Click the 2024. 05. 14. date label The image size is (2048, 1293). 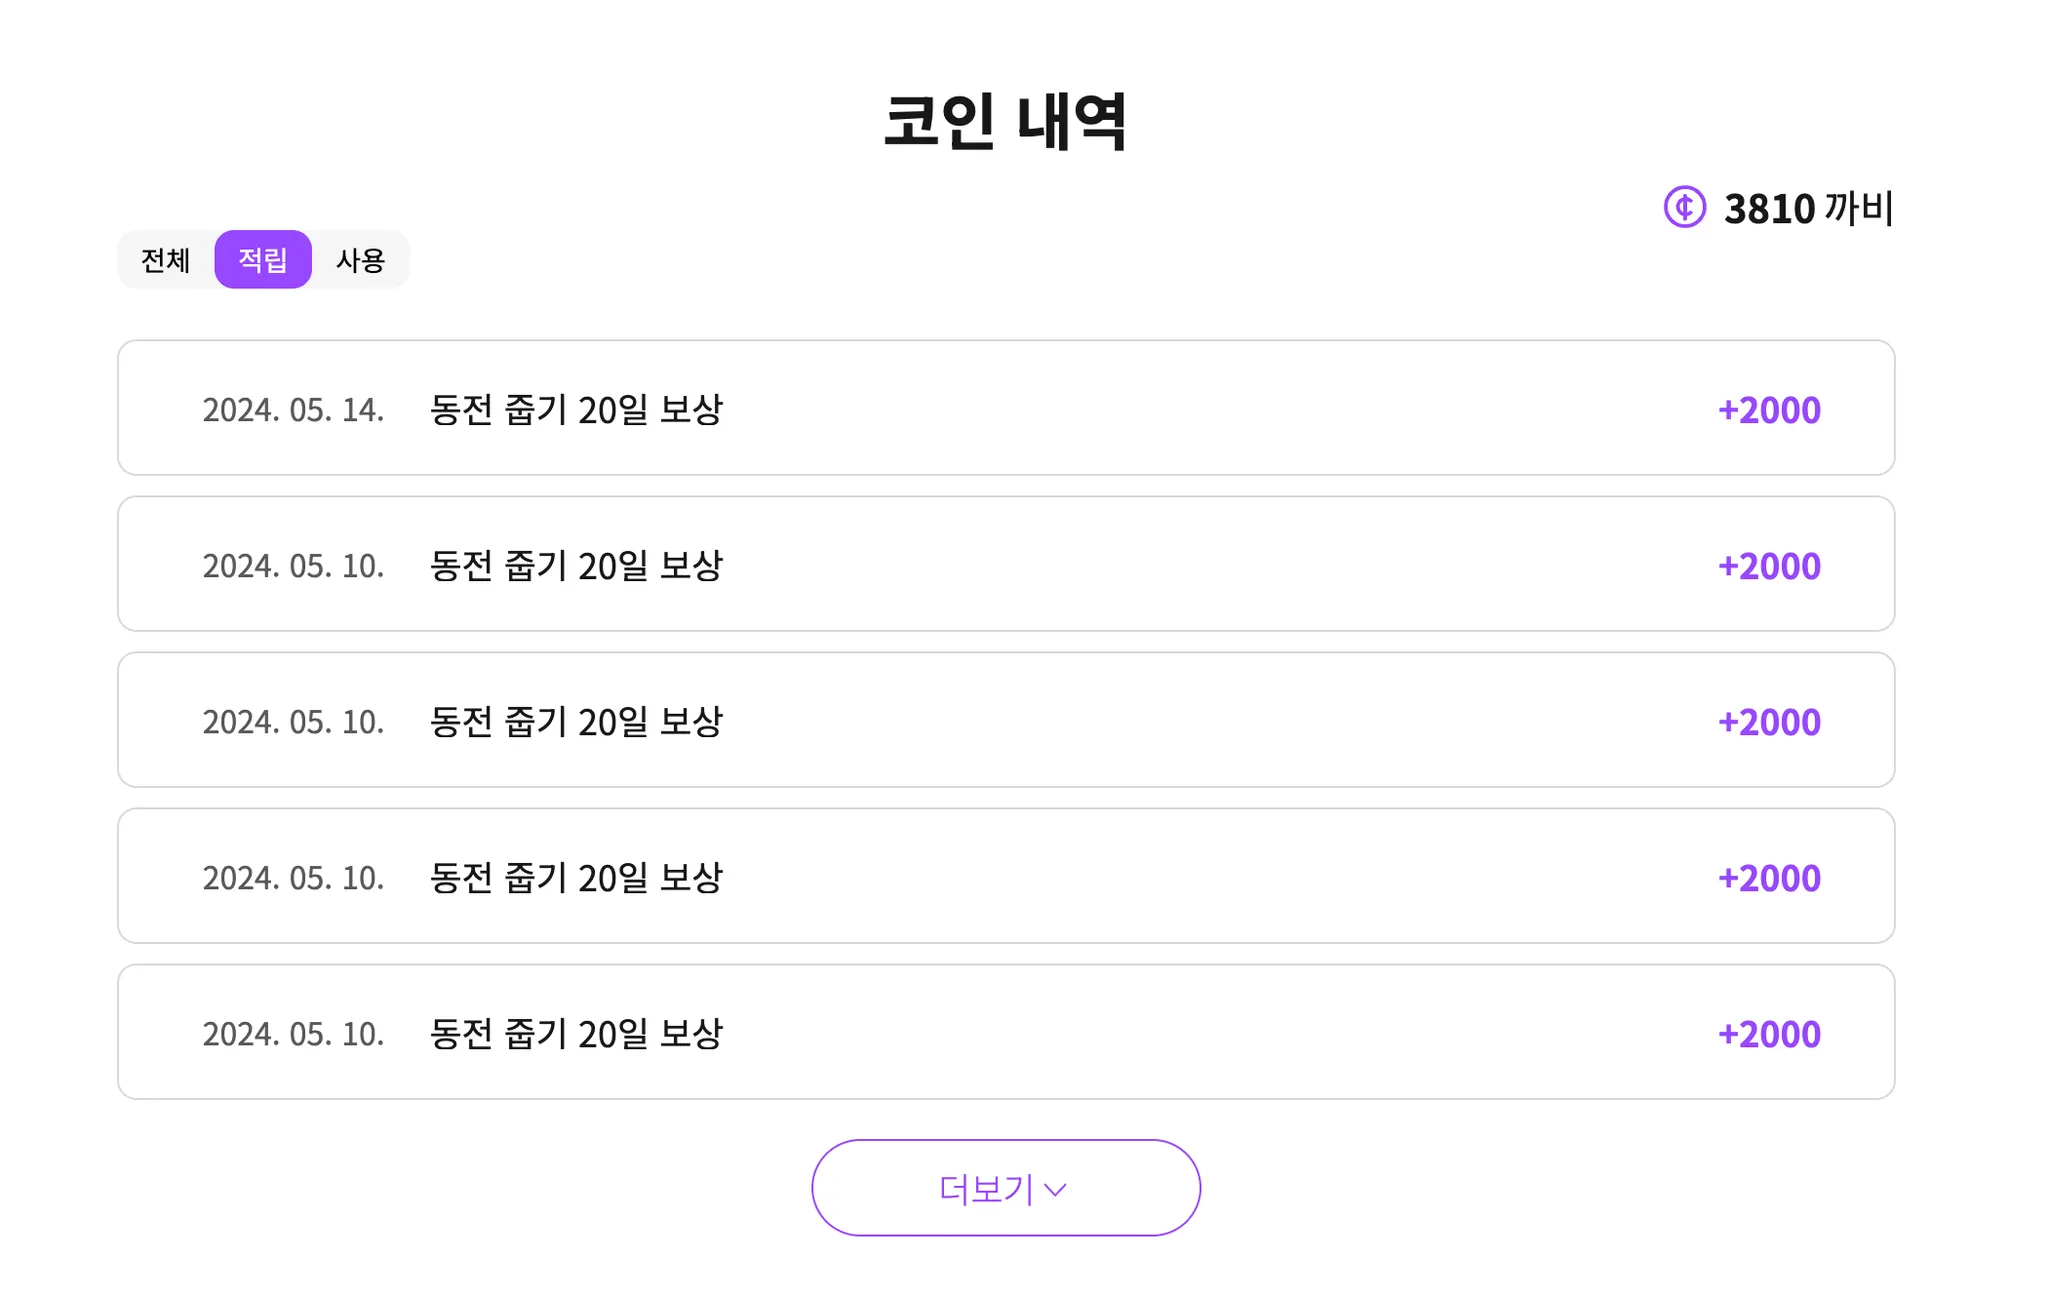coord(293,410)
